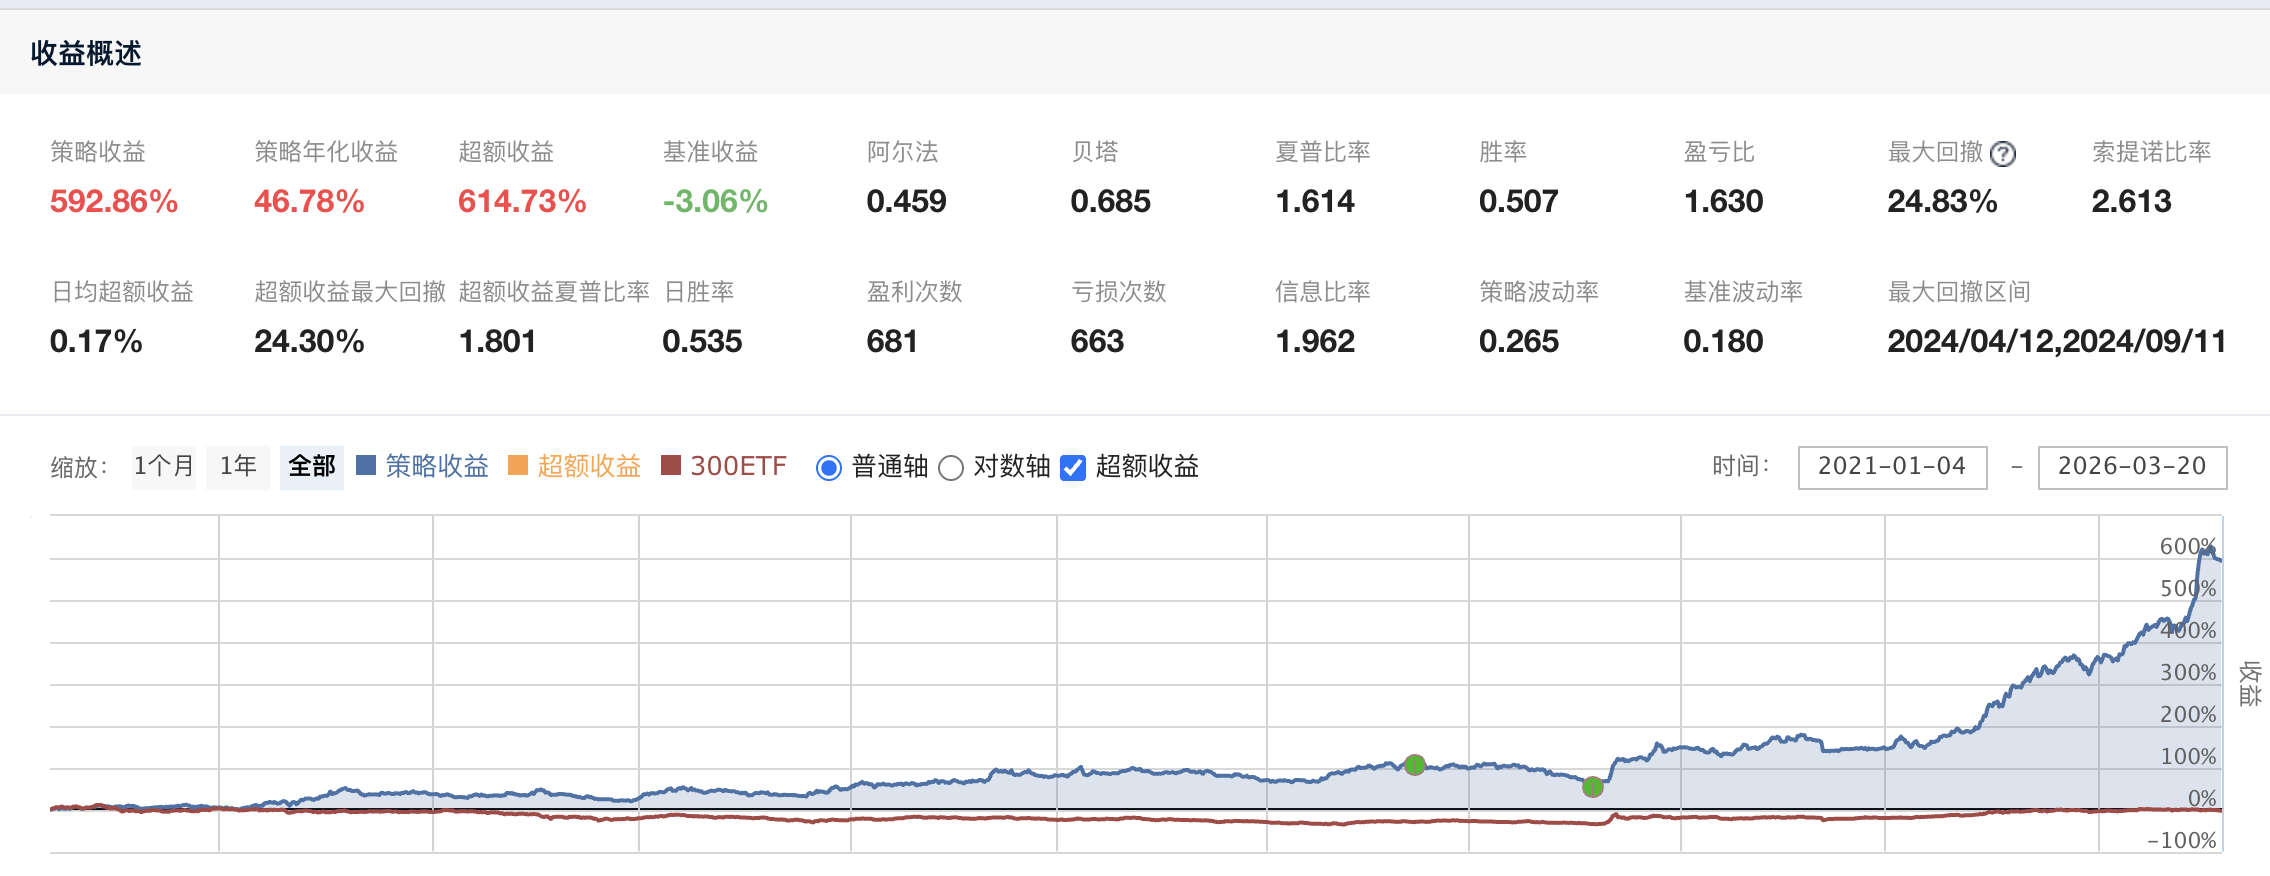Image resolution: width=2270 pixels, height=876 pixels.
Task: Click the first green drawdown marker
Action: tap(1414, 765)
